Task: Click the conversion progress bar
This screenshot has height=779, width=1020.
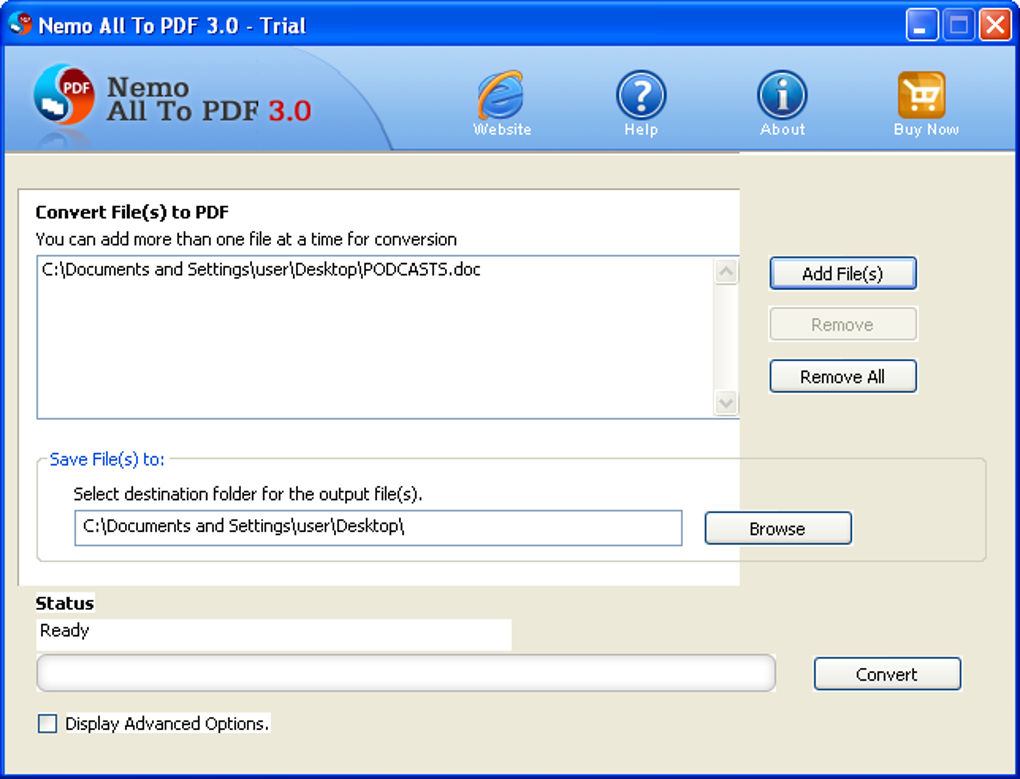Action: point(405,673)
